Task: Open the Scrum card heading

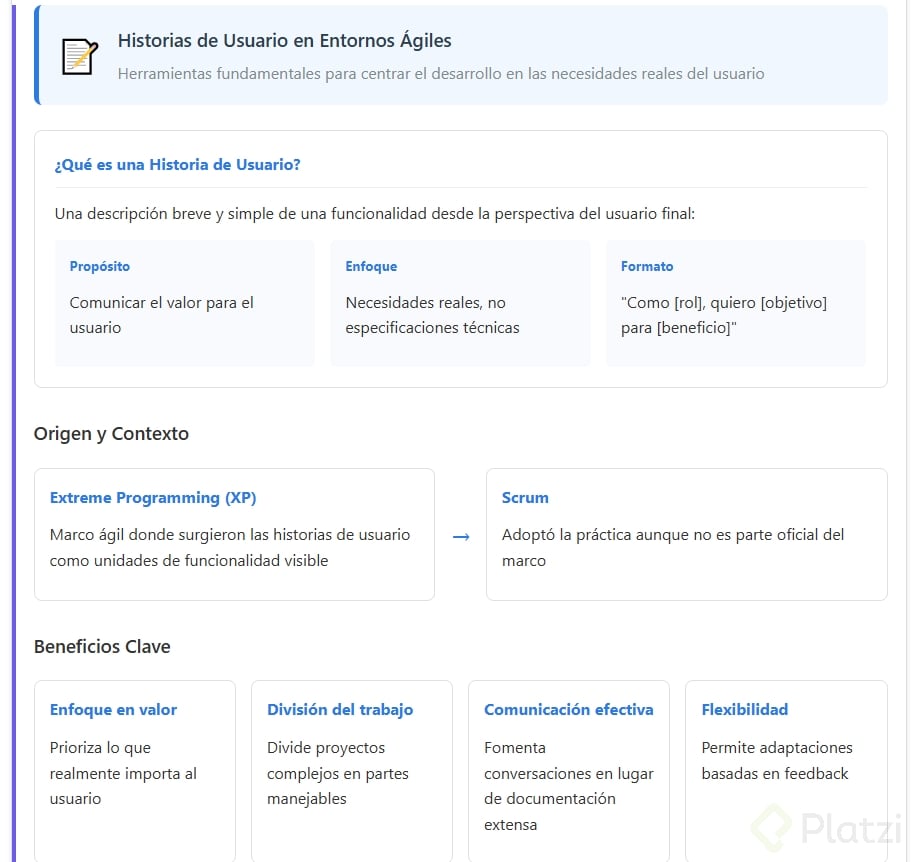Action: pyautogui.click(x=525, y=497)
